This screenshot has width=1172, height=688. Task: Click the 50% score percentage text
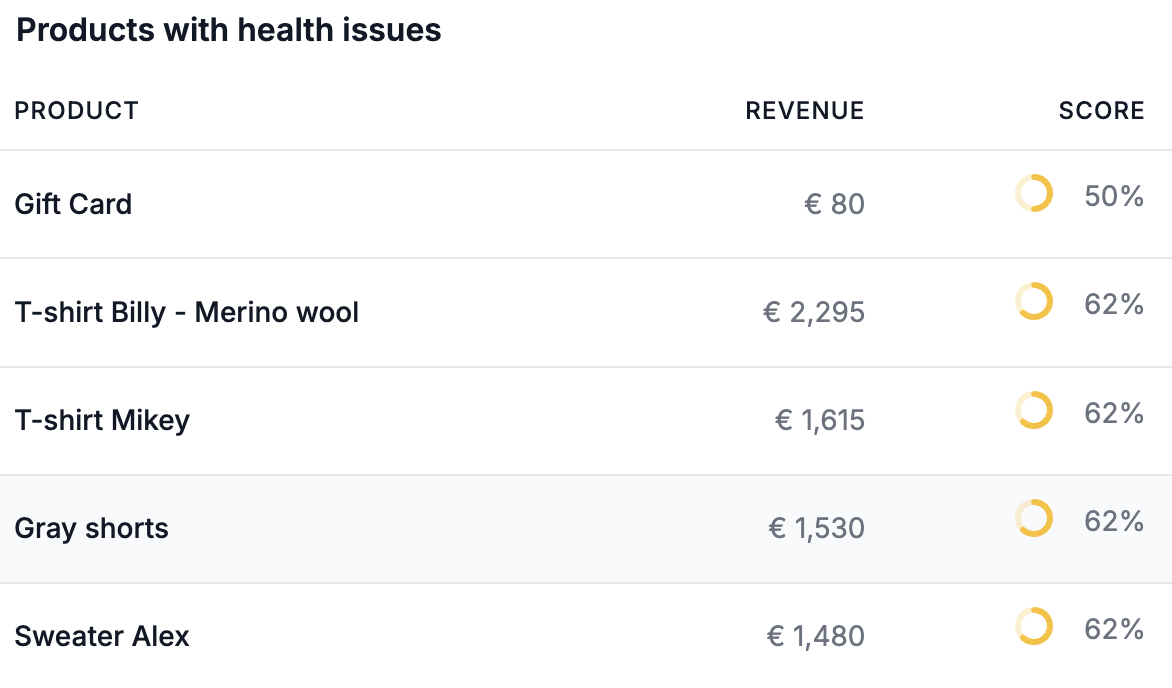[1113, 196]
